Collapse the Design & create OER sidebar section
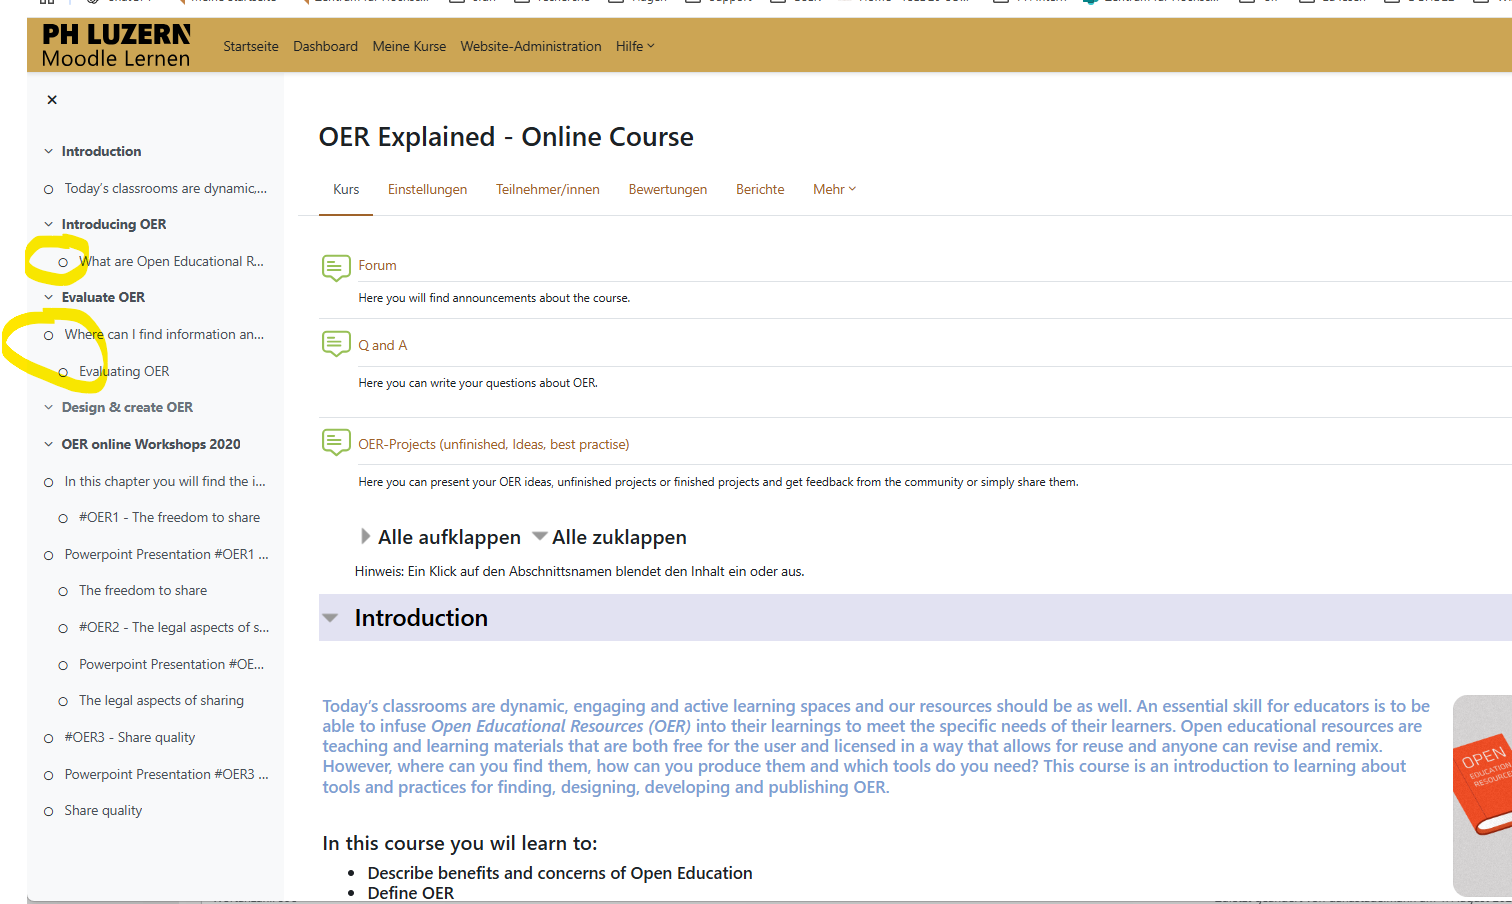The height and width of the screenshot is (904, 1512). [x=48, y=407]
